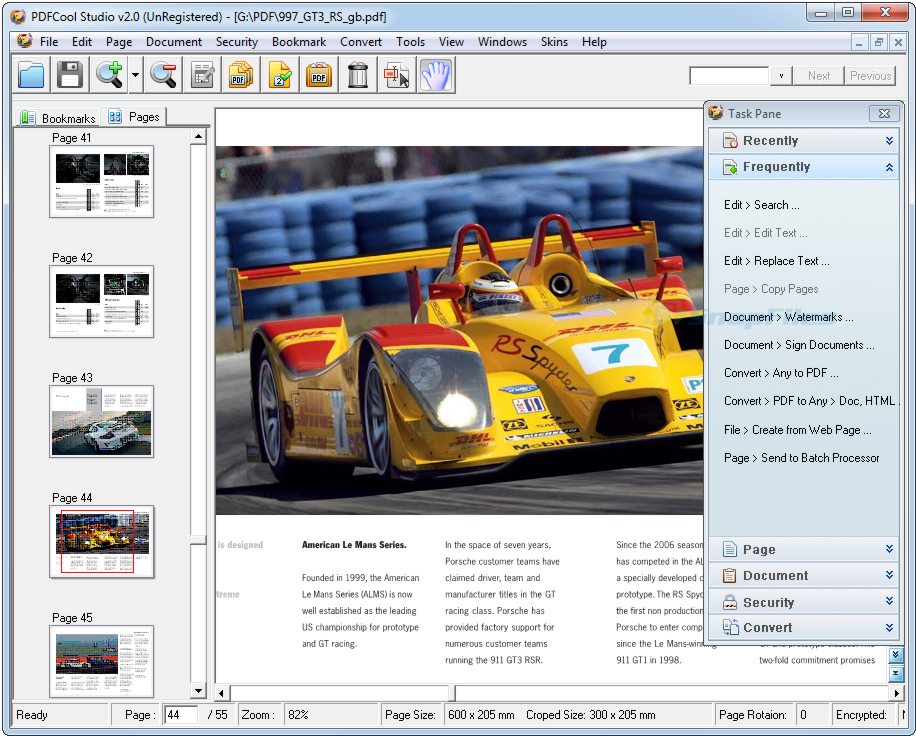Switch to the Bookmarks tab
The height and width of the screenshot is (736, 916).
57,118
